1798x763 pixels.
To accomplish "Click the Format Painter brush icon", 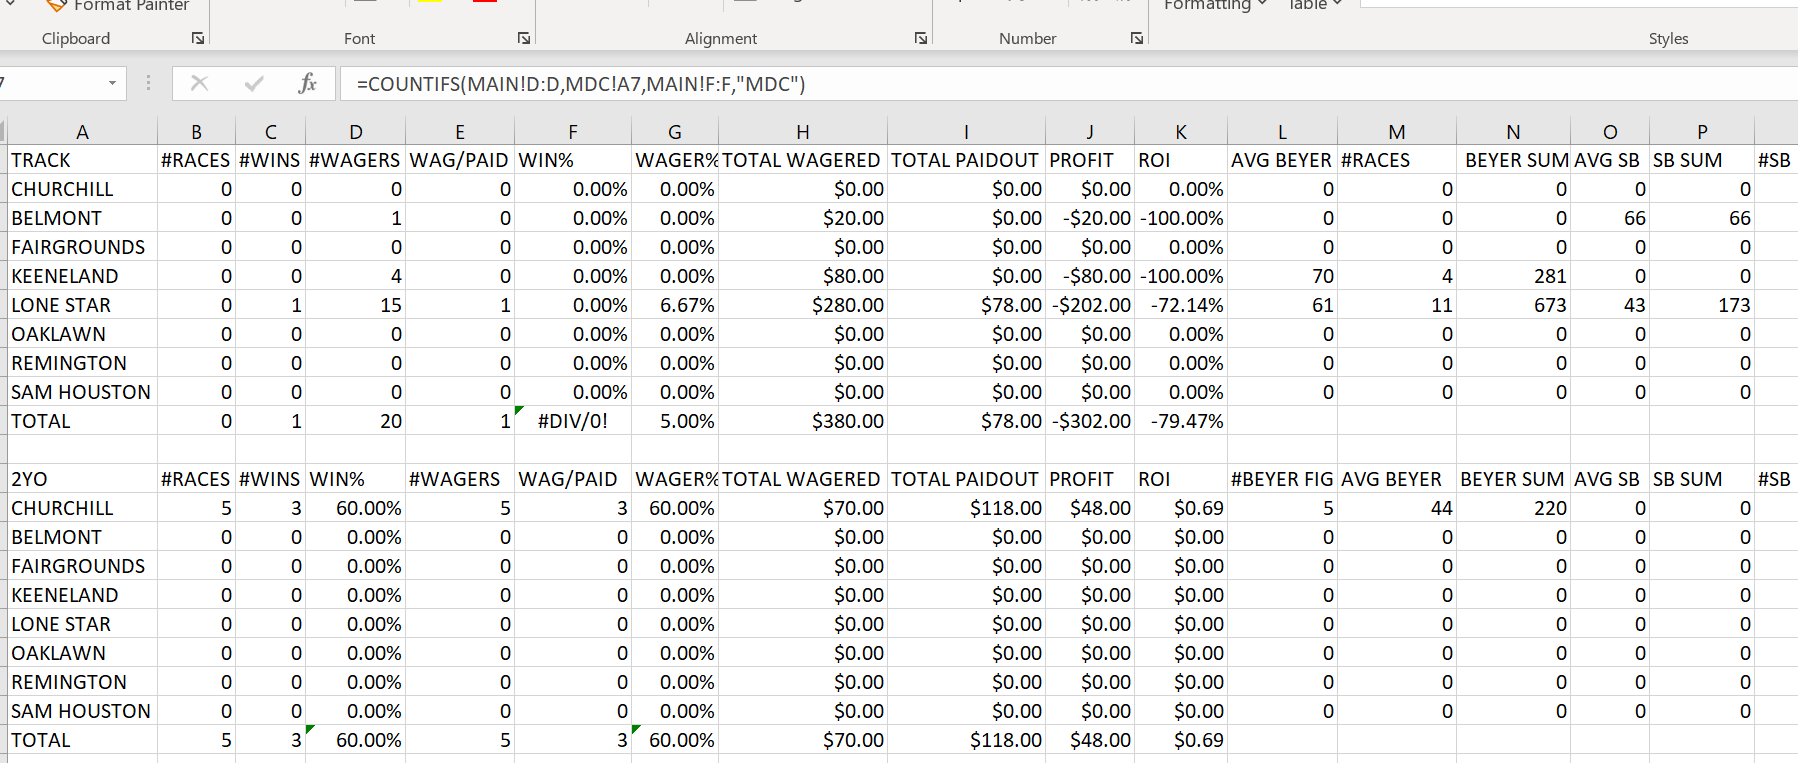I will click(57, 5).
